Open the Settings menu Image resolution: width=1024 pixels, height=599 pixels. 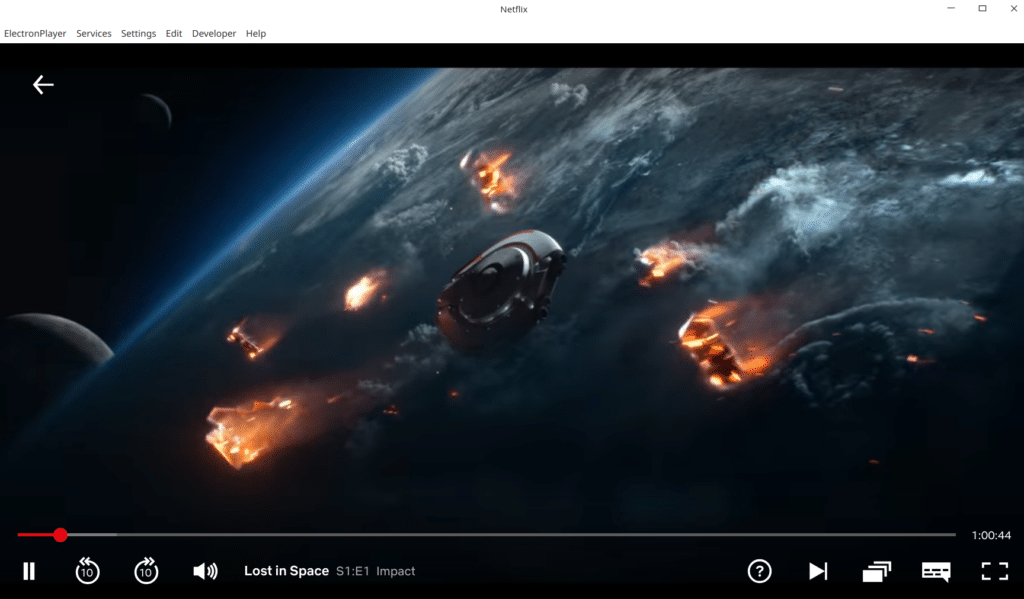138,33
